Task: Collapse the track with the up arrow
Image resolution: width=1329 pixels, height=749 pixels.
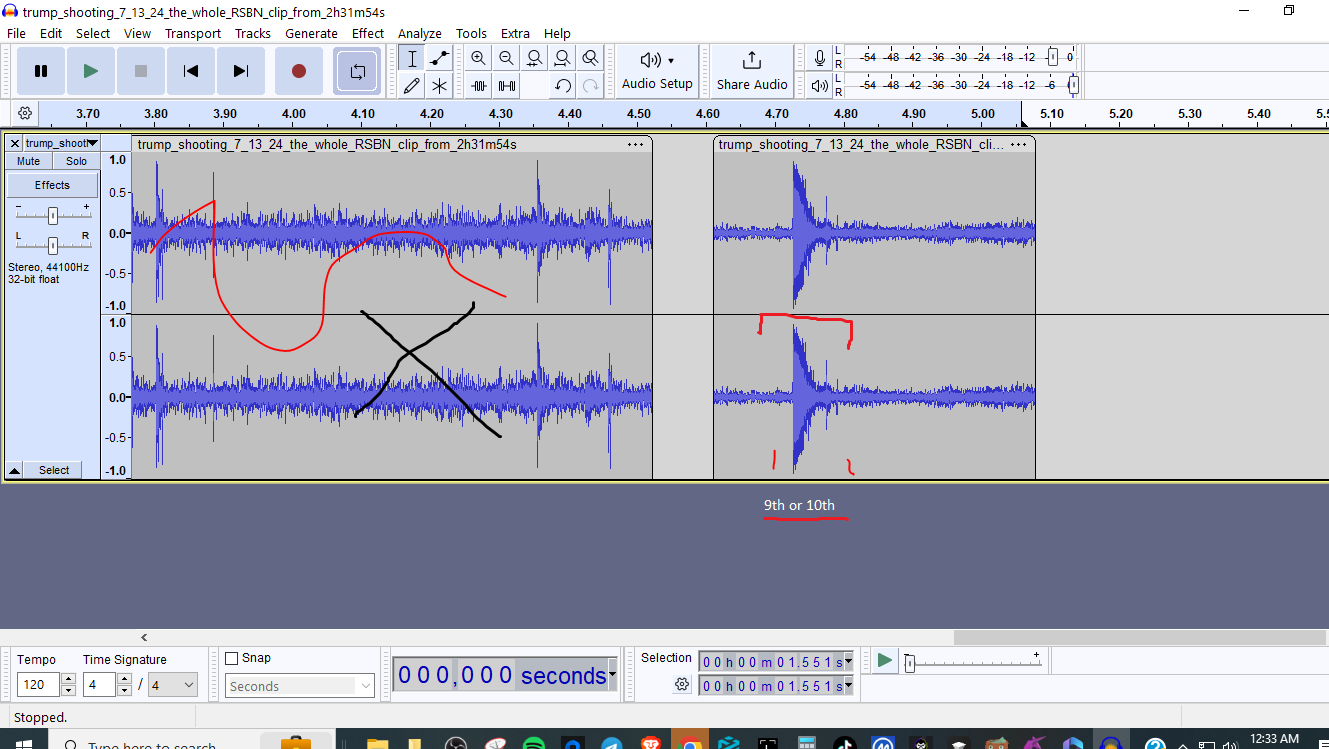Action: [15, 470]
